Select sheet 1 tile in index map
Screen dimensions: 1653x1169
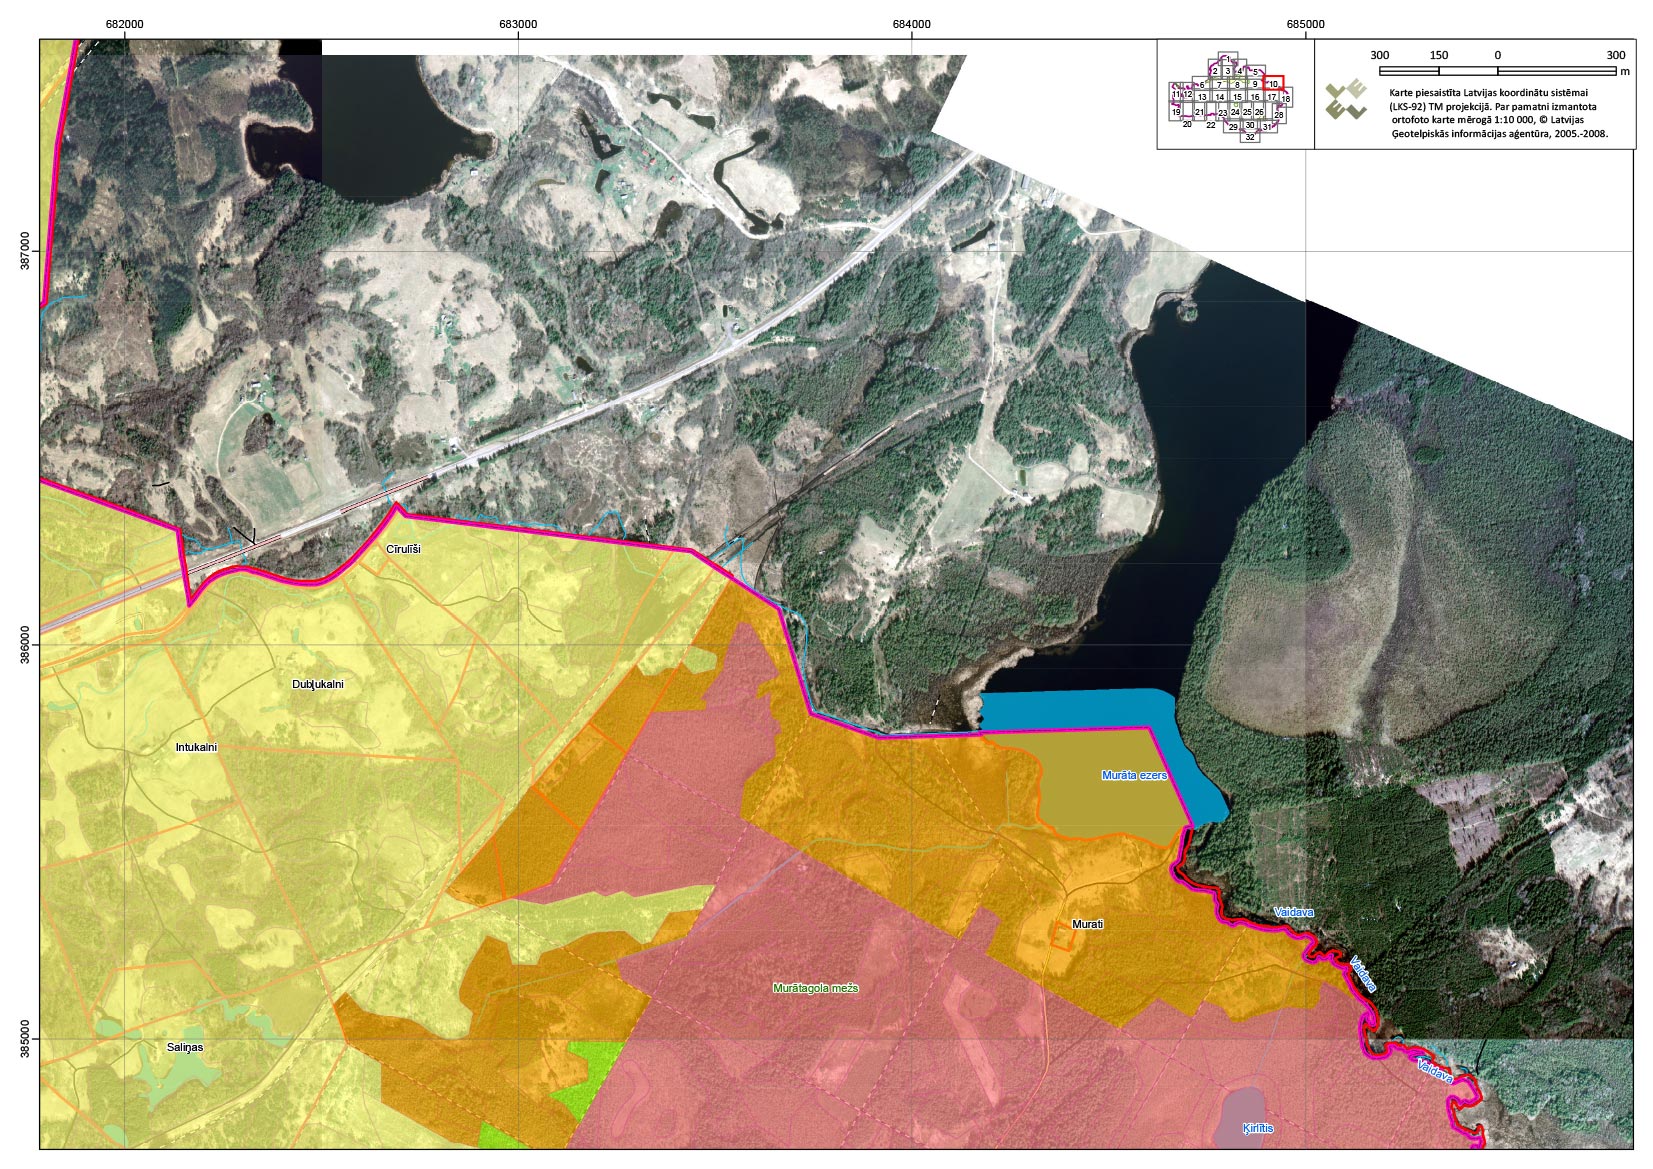pos(1226,59)
